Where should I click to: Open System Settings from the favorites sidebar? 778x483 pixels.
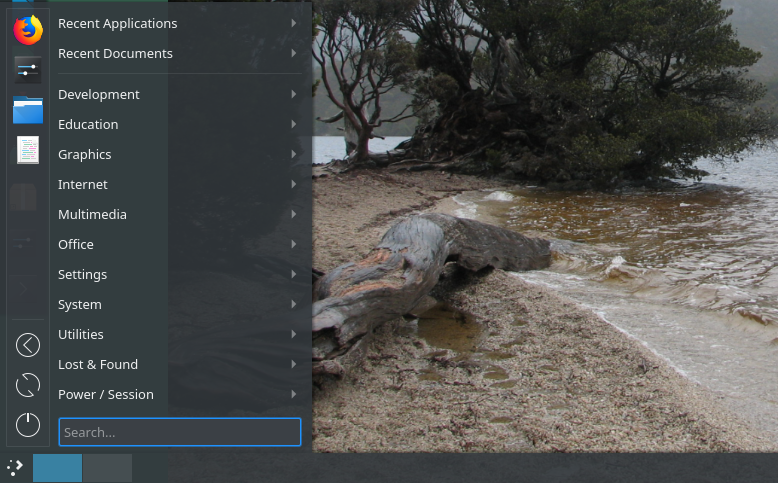pyautogui.click(x=28, y=69)
